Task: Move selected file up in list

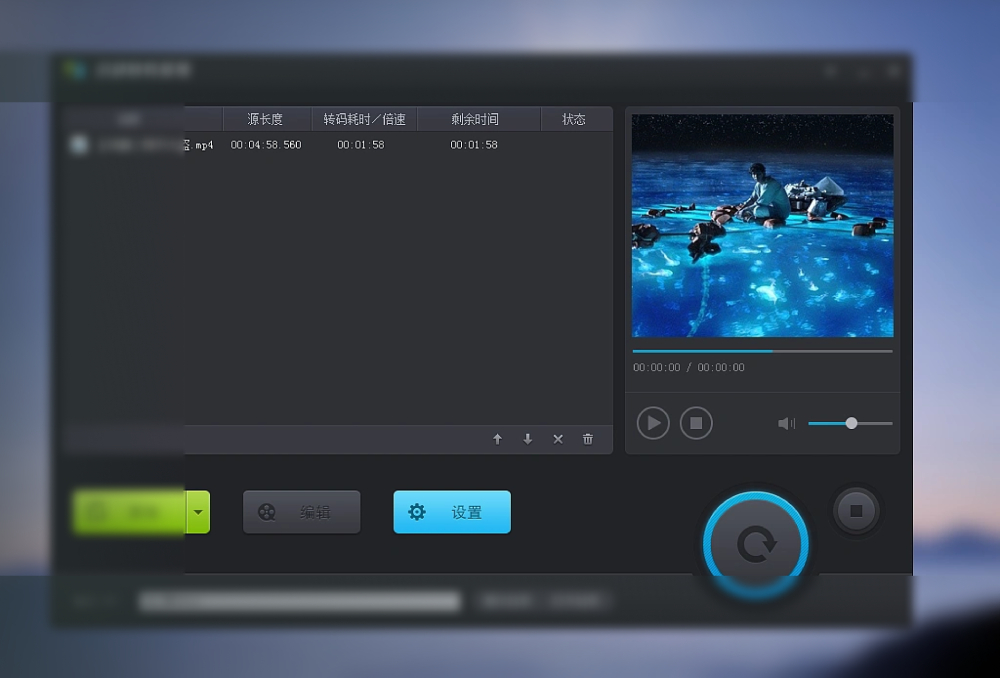Action: (497, 439)
